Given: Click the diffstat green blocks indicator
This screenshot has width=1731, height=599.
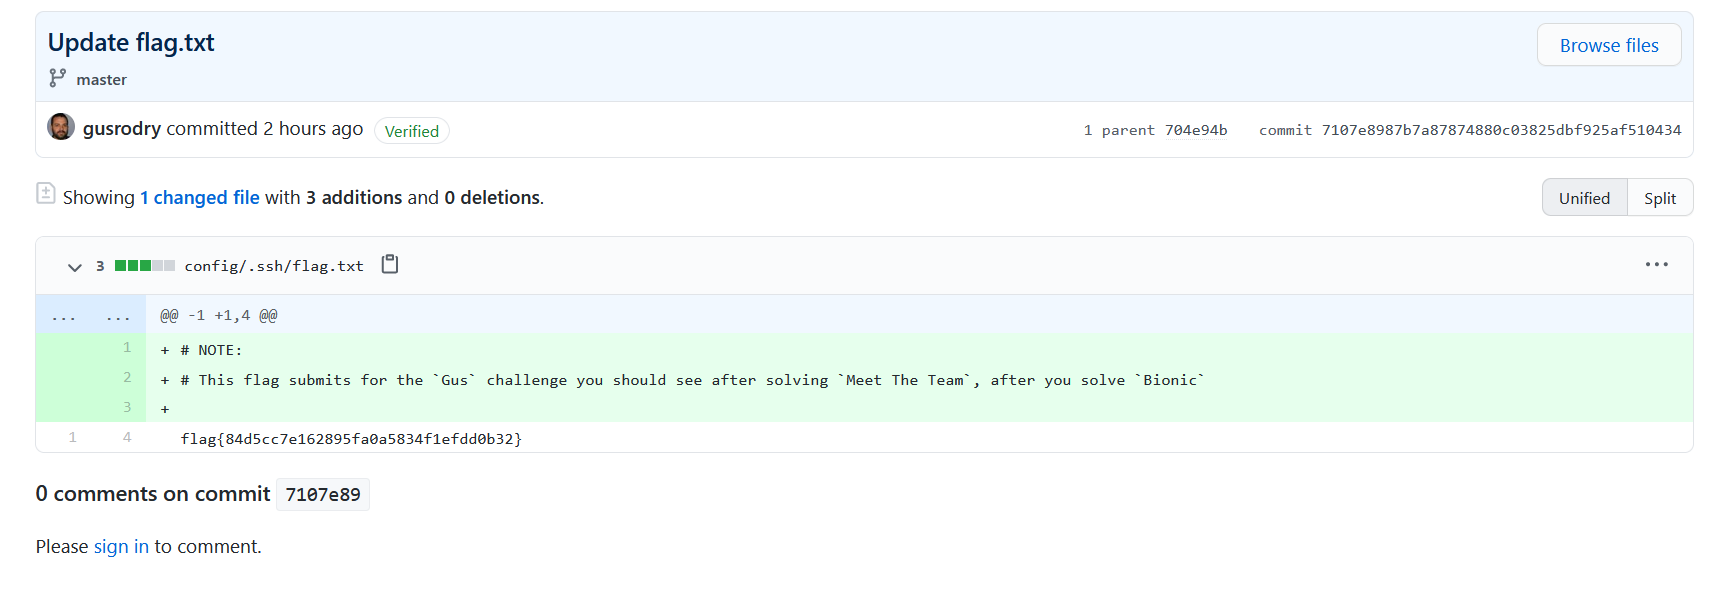Looking at the screenshot, I should (145, 266).
